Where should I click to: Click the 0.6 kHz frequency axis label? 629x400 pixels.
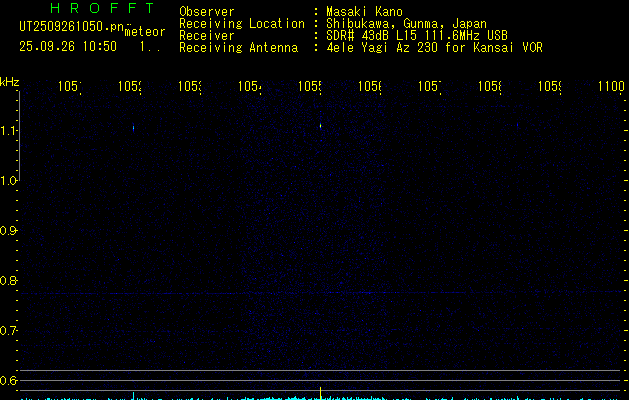tap(8, 380)
